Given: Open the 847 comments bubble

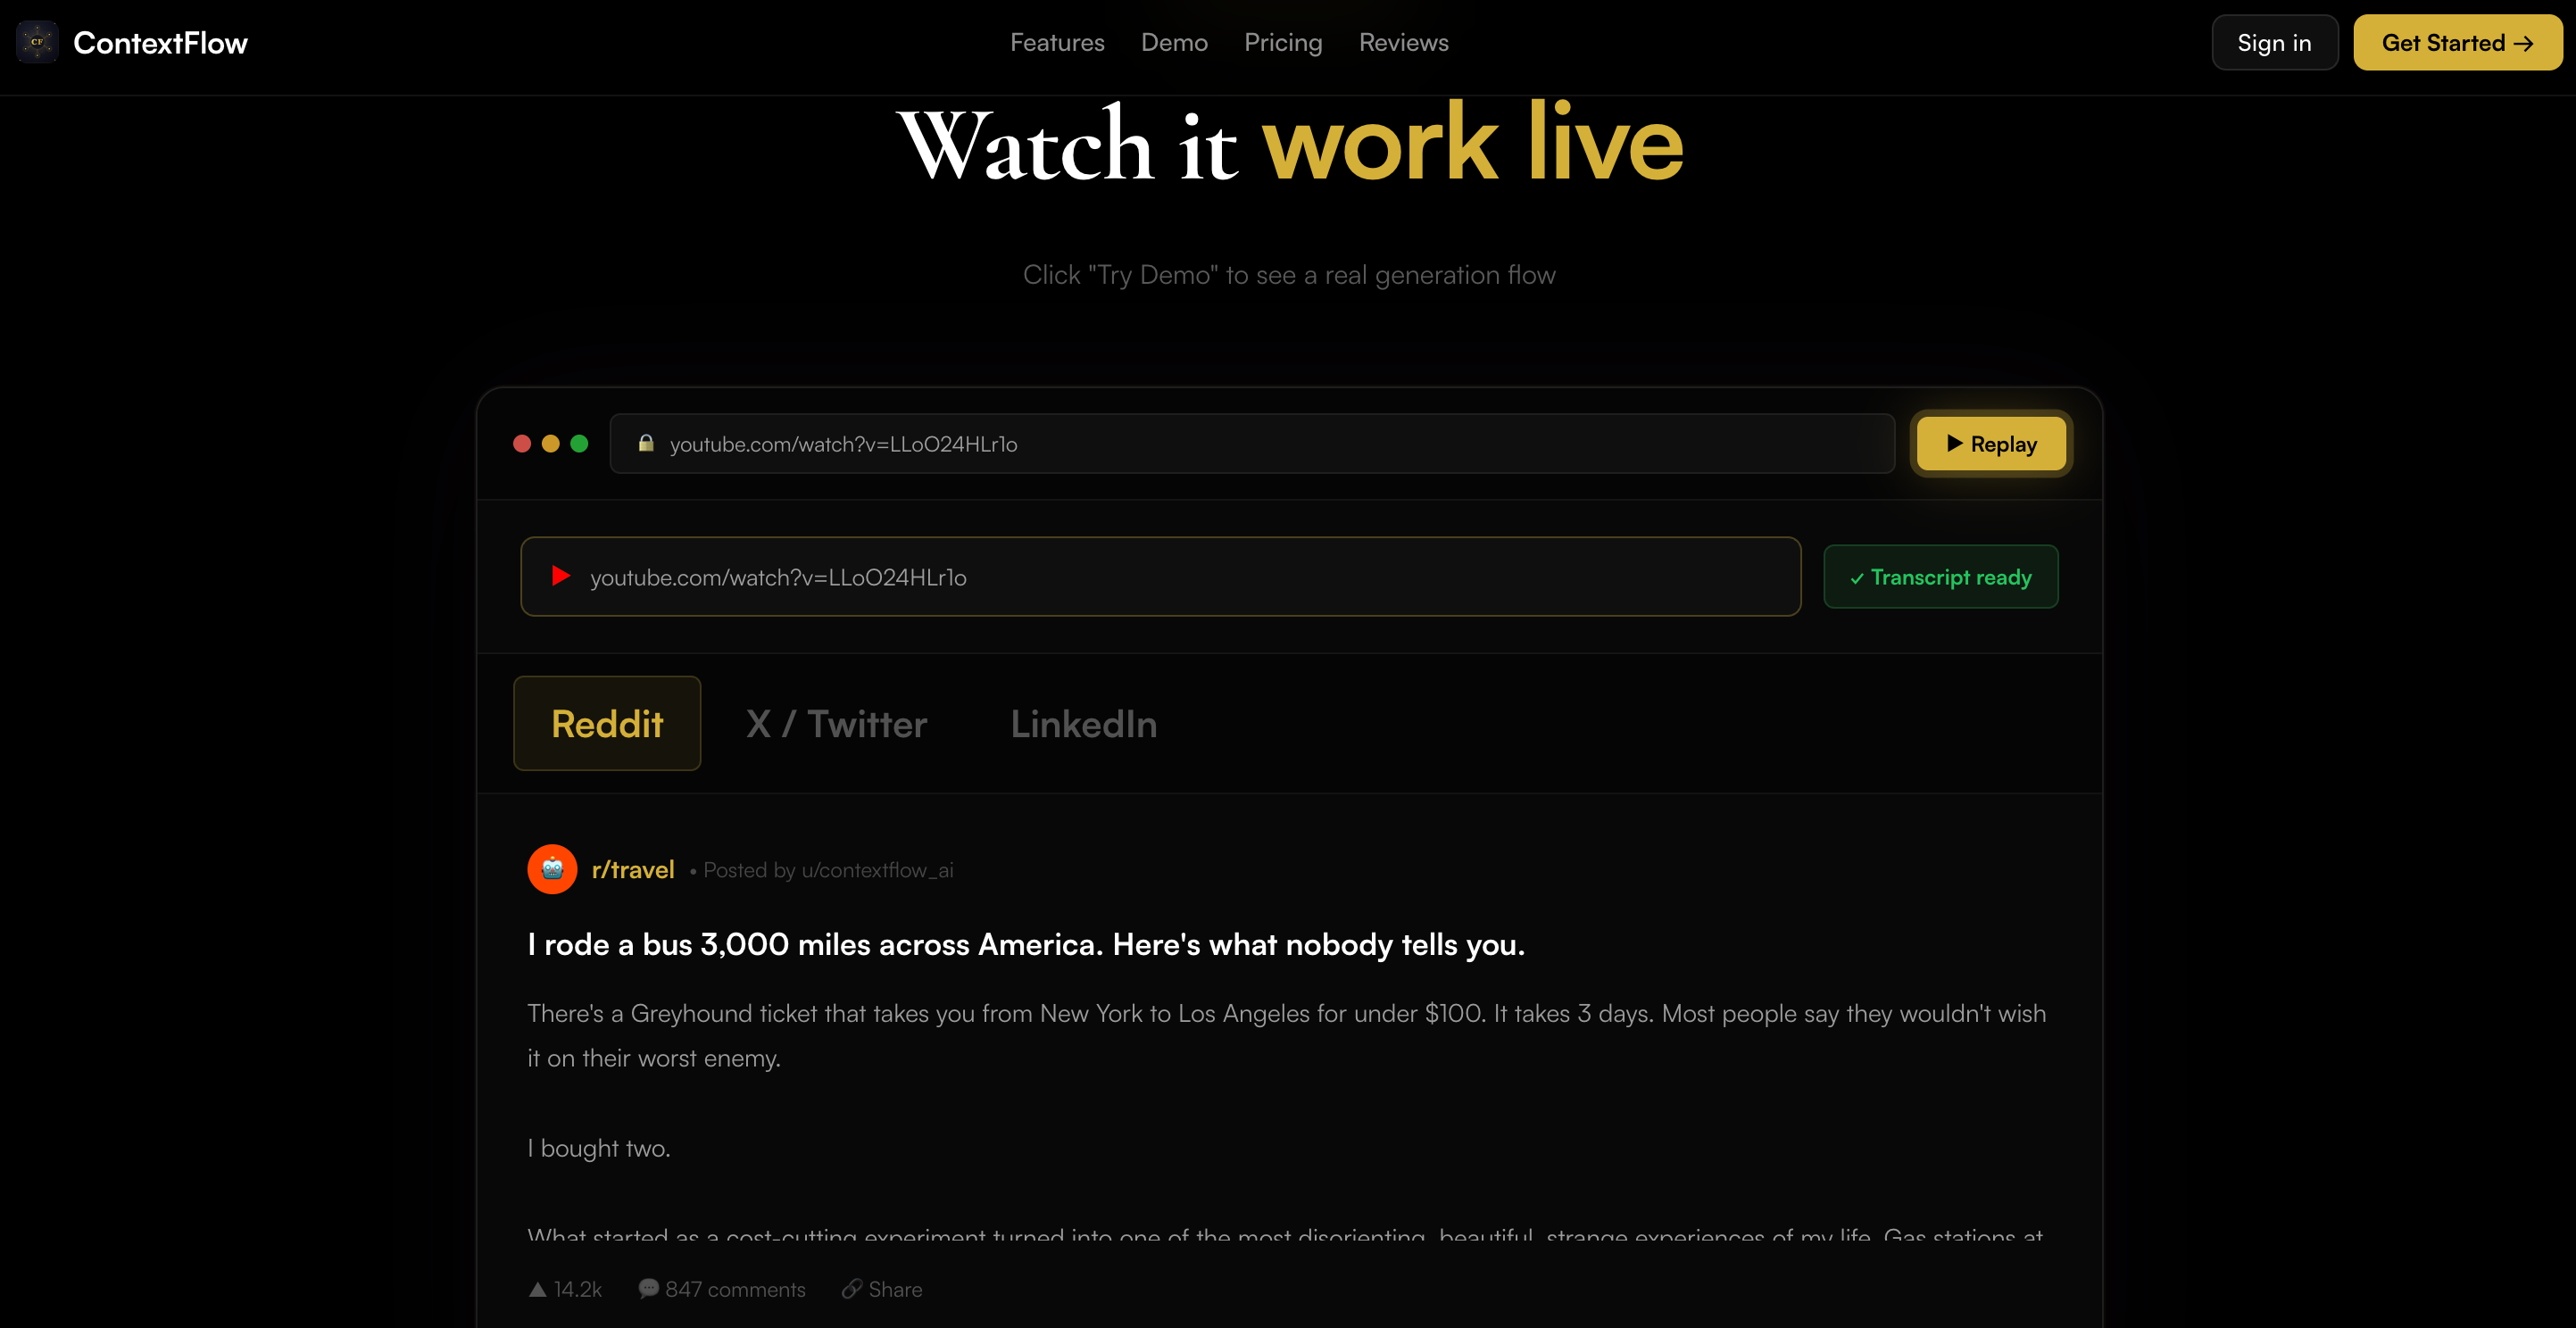Looking at the screenshot, I should click(648, 1288).
